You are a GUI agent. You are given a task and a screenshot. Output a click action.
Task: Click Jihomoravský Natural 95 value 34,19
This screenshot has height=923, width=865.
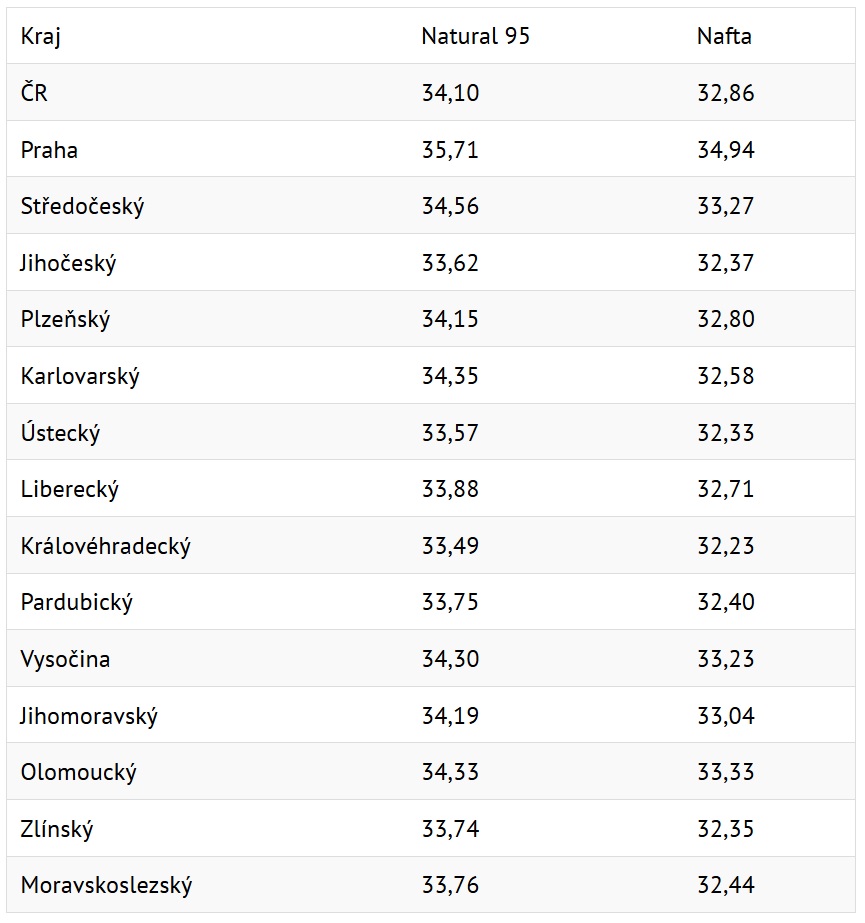click(450, 716)
